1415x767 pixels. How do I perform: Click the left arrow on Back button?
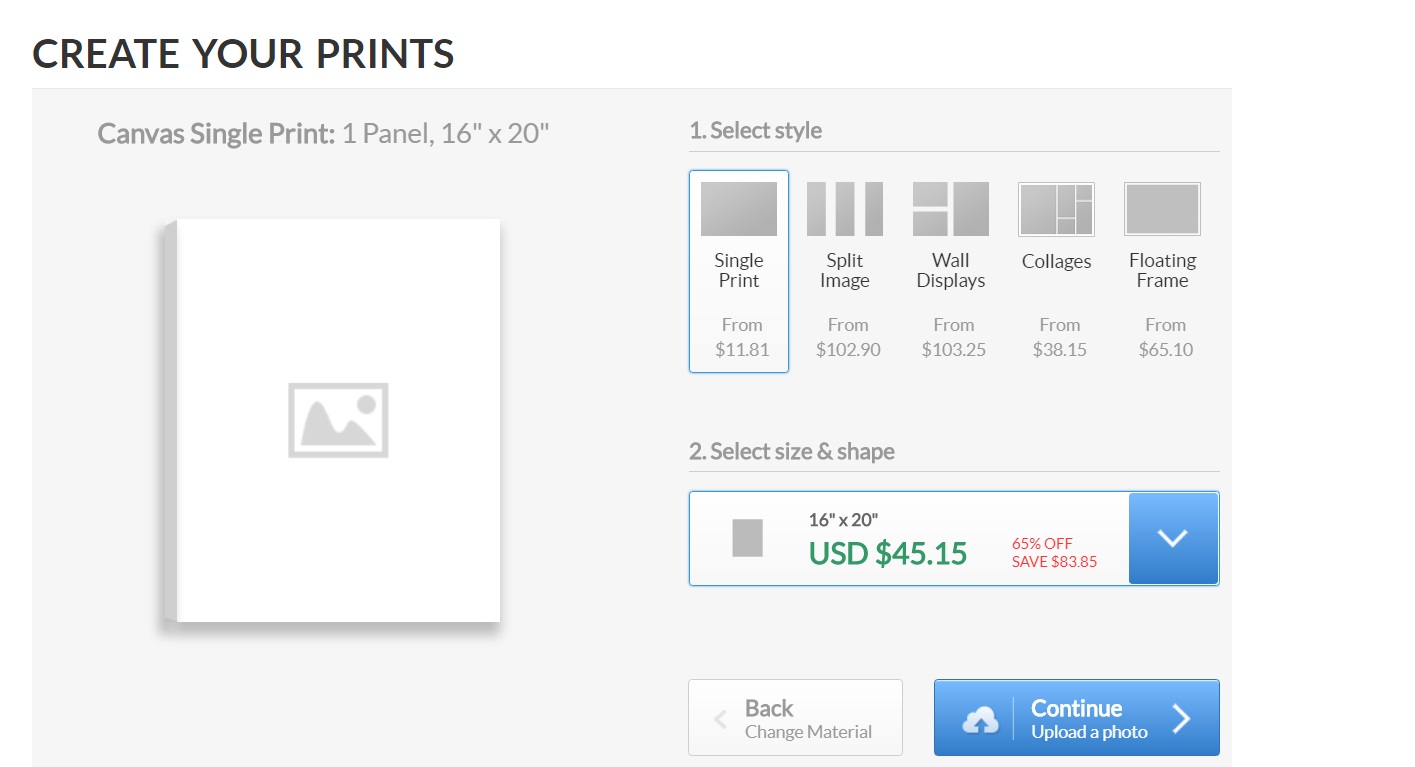[x=720, y=720]
